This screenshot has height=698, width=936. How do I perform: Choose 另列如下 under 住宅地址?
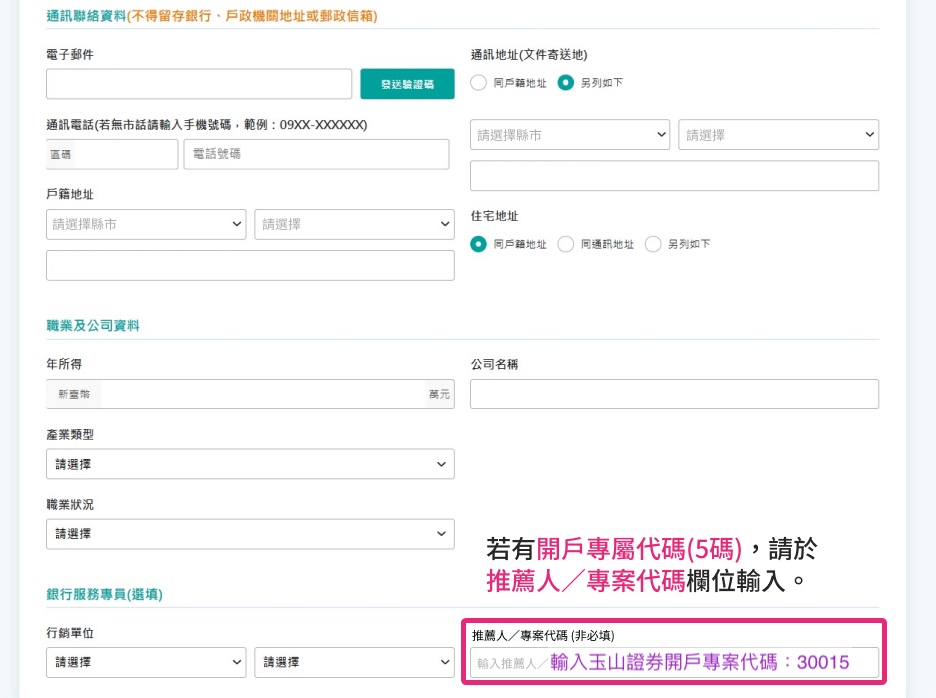[653, 244]
